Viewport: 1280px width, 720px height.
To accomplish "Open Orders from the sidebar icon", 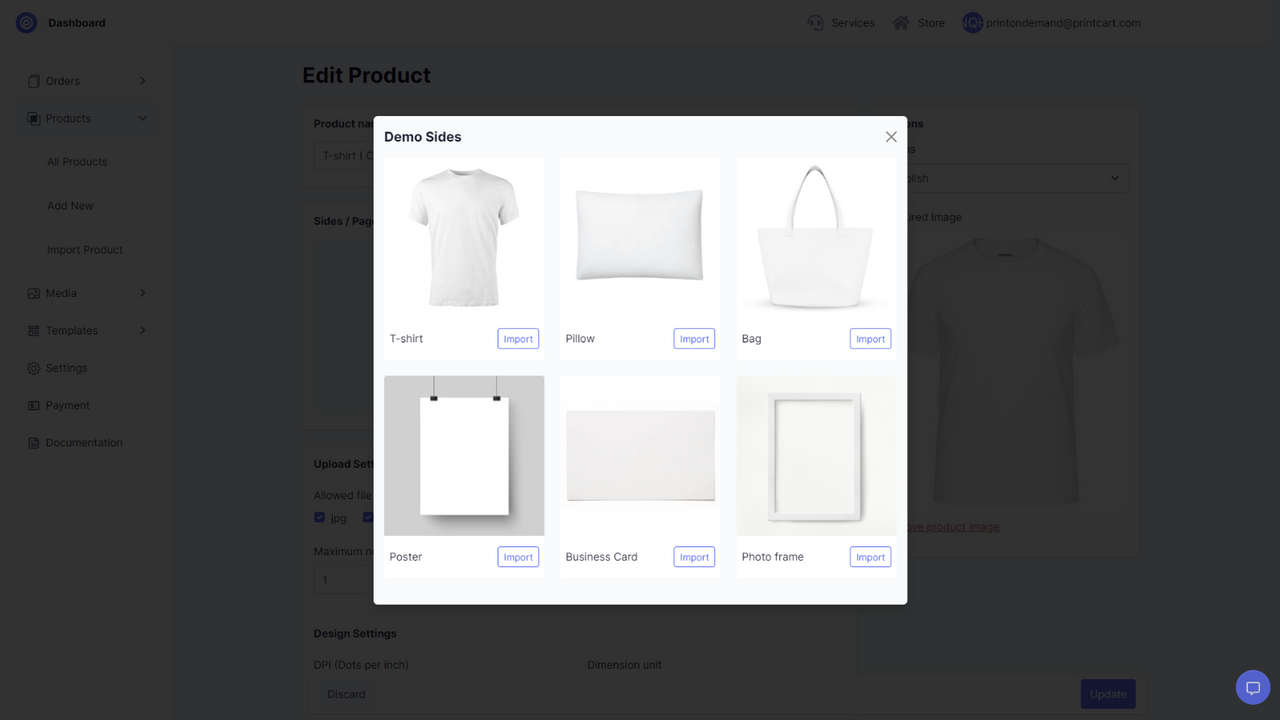I will pyautogui.click(x=33, y=80).
